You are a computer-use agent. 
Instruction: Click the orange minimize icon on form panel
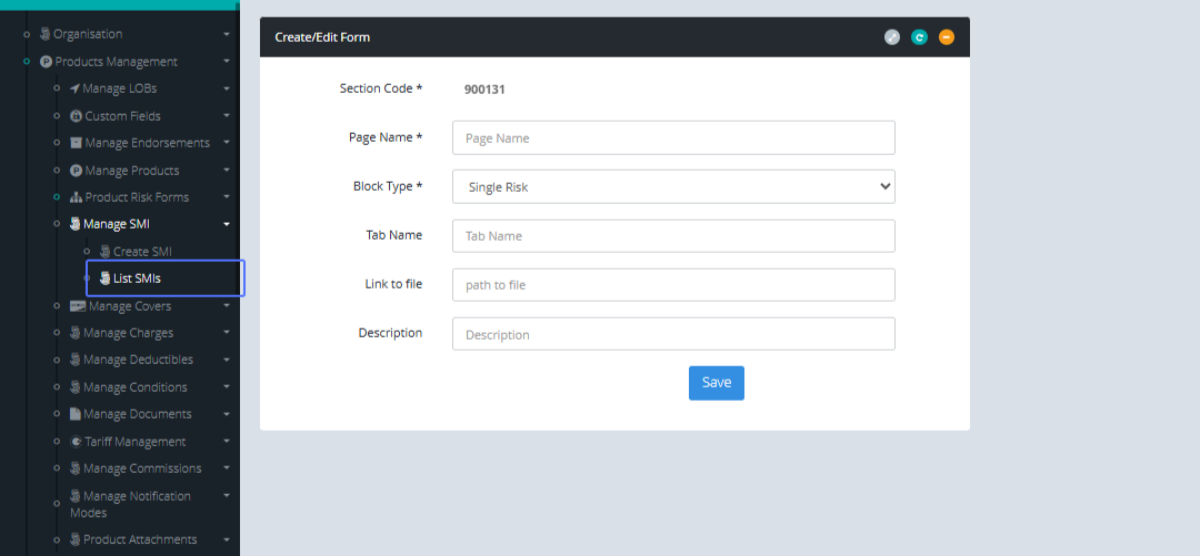946,37
